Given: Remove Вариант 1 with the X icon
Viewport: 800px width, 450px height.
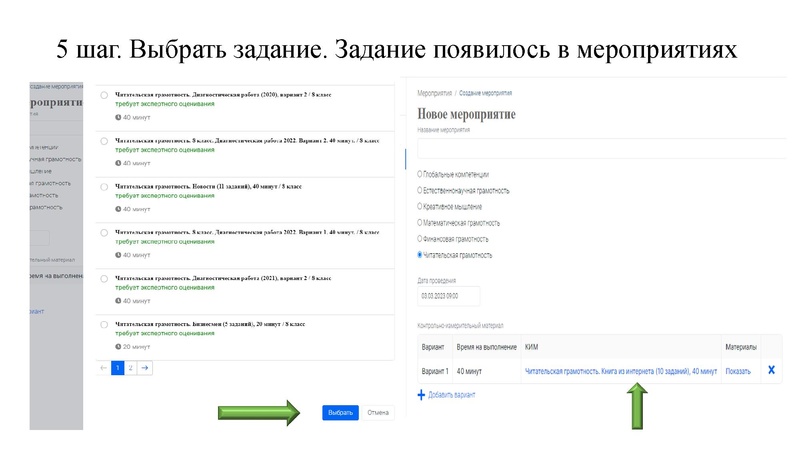Looking at the screenshot, I should click(771, 370).
